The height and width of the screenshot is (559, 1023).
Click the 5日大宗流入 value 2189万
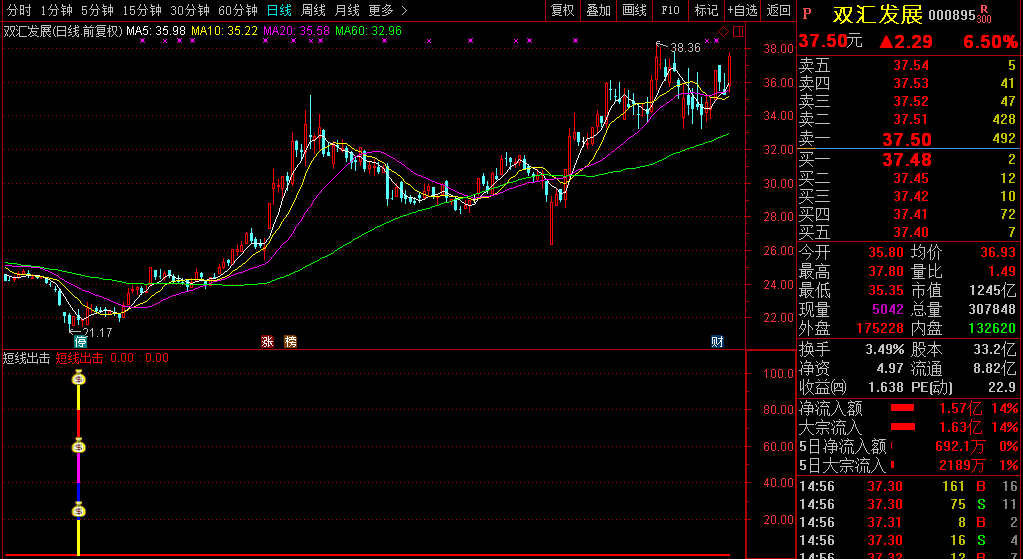point(962,466)
